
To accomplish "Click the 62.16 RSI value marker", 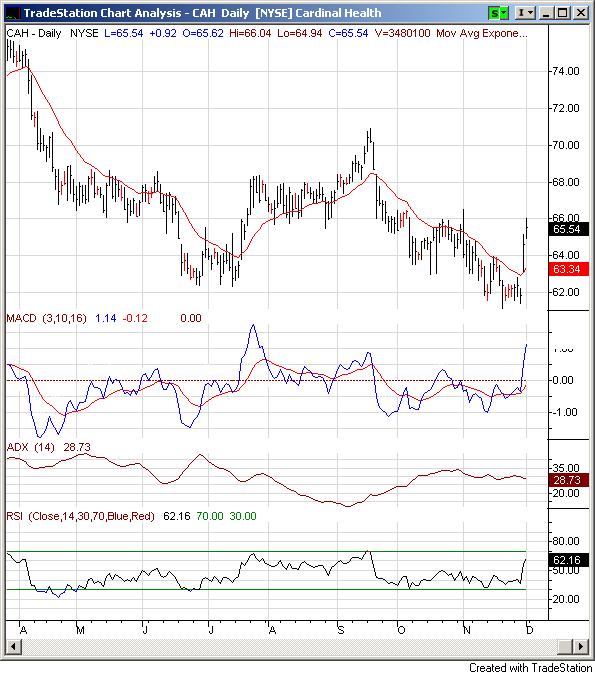I will (568, 560).
